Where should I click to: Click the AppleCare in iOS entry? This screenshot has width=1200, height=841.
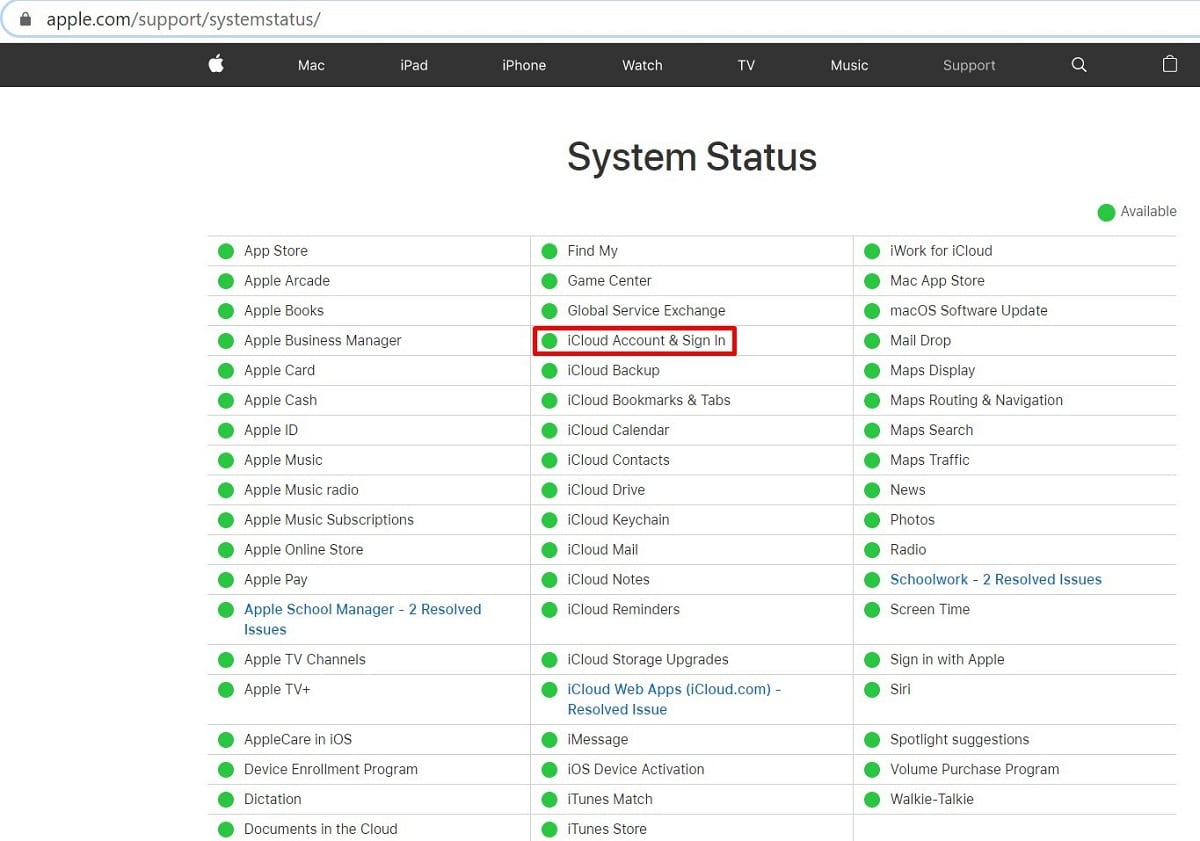298,739
